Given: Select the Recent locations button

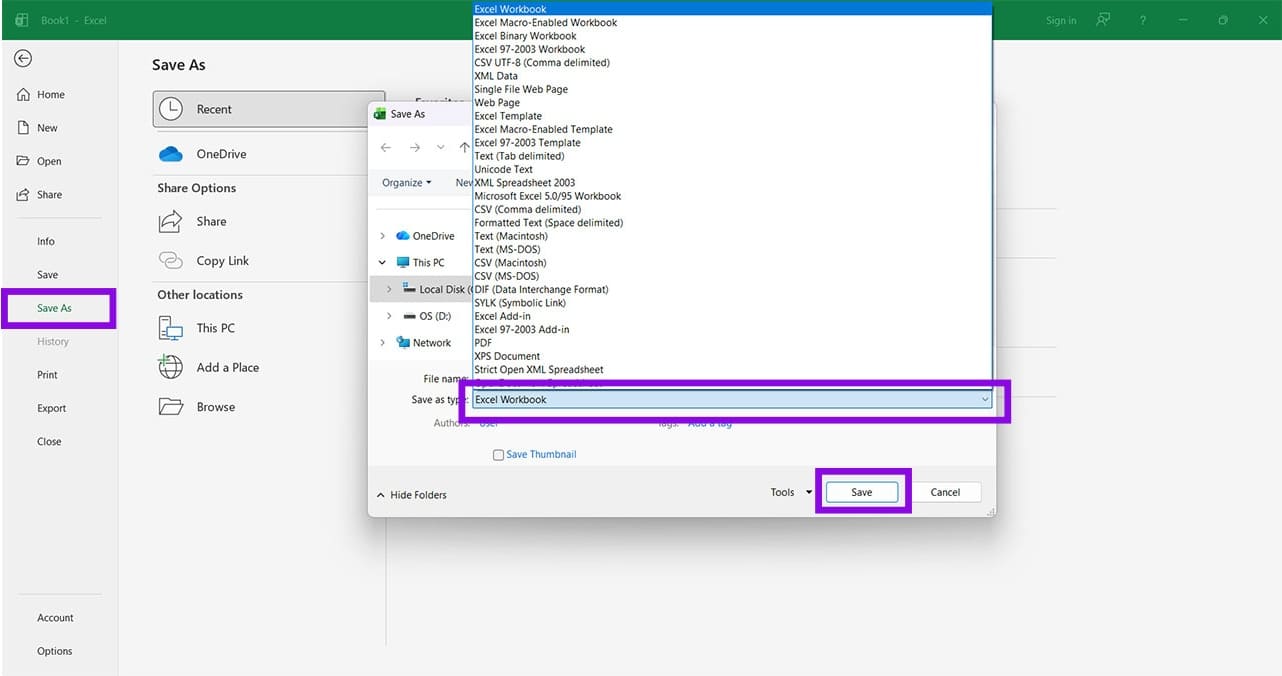Looking at the screenshot, I should (x=268, y=110).
